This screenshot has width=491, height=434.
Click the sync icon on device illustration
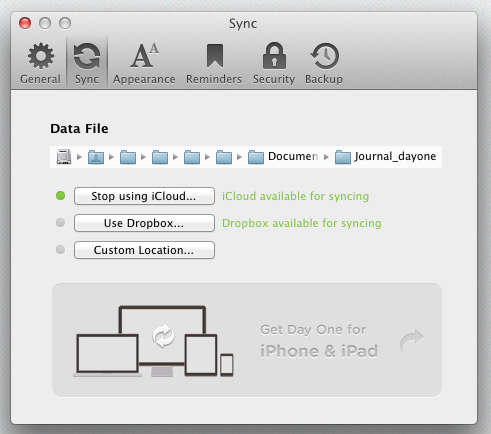click(163, 336)
